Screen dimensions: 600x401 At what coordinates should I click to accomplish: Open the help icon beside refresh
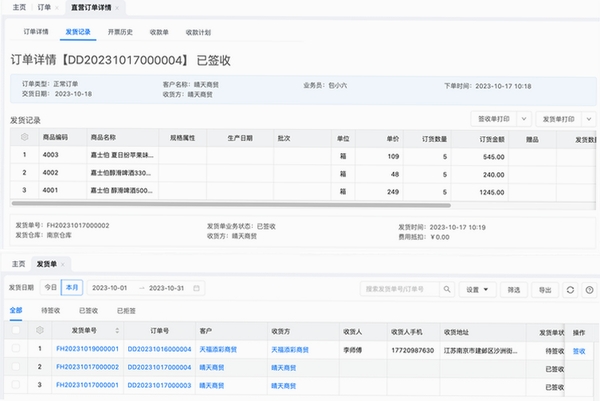[x=589, y=290]
